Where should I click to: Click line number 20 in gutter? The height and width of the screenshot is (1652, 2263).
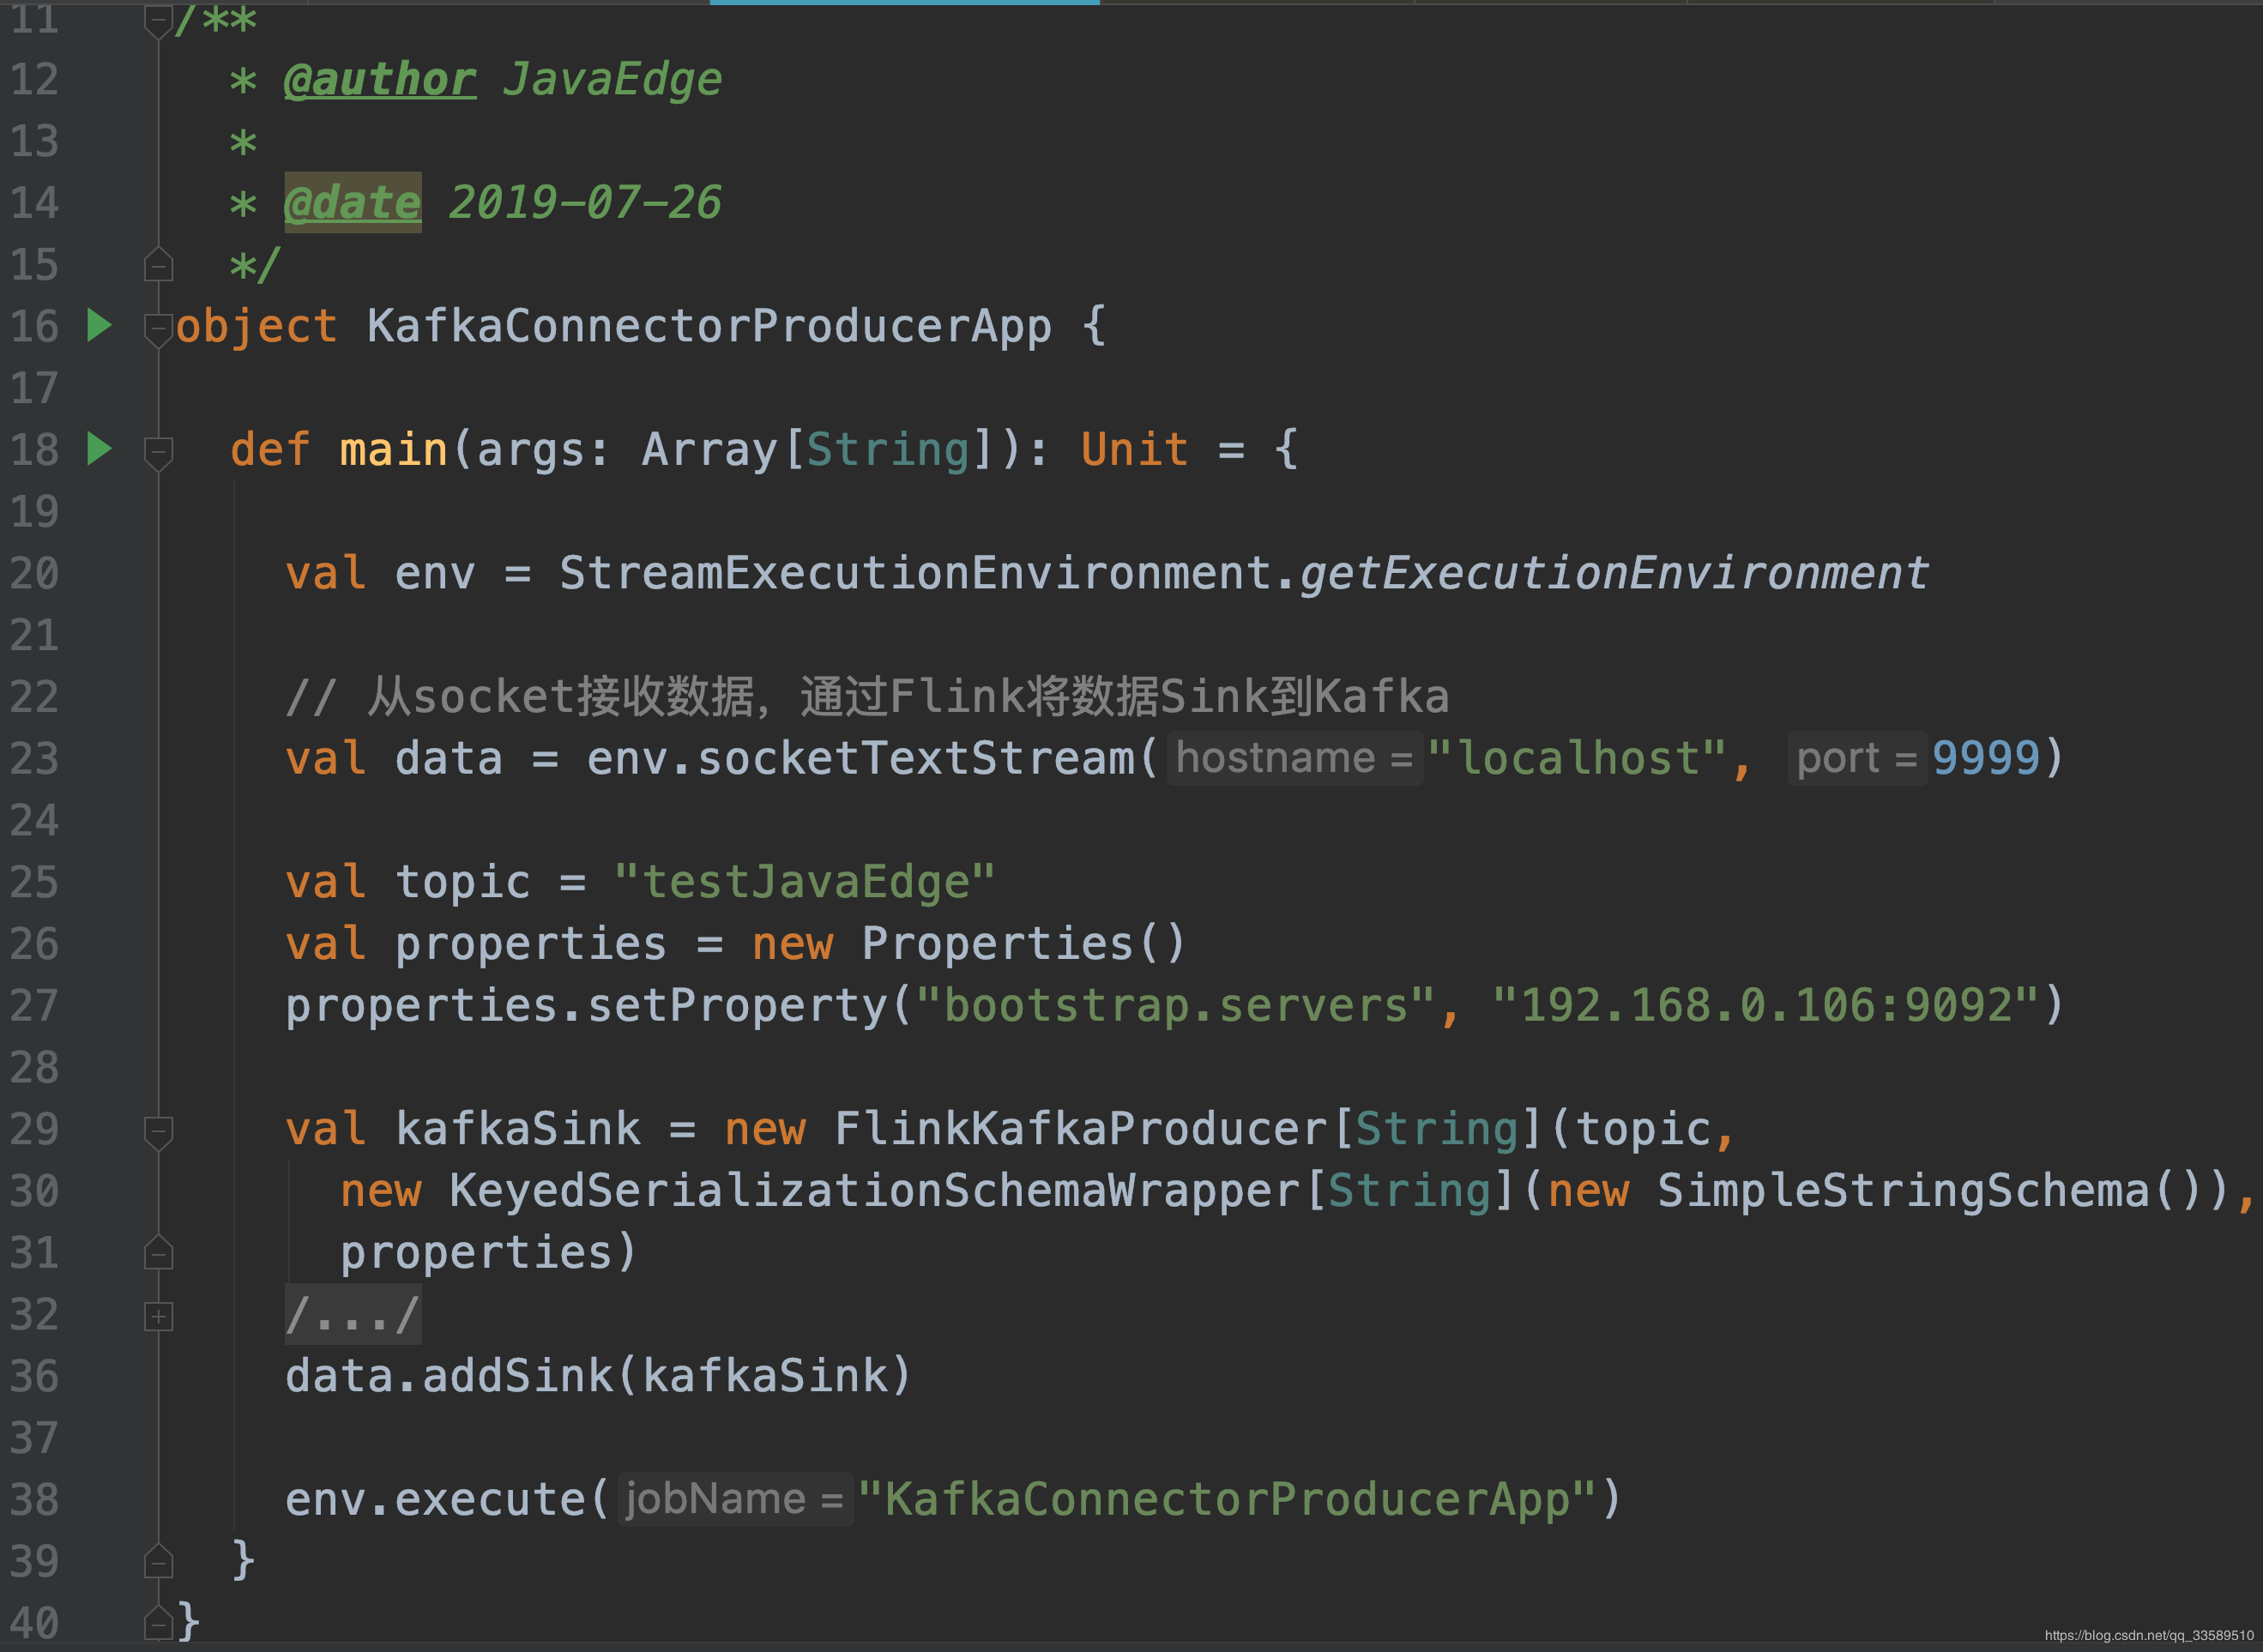(35, 573)
